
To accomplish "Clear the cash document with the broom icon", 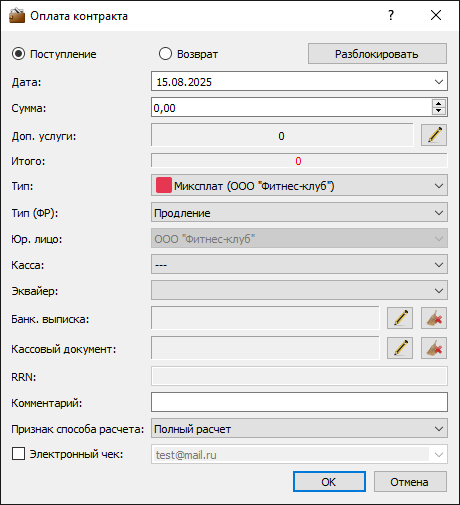I will (434, 348).
